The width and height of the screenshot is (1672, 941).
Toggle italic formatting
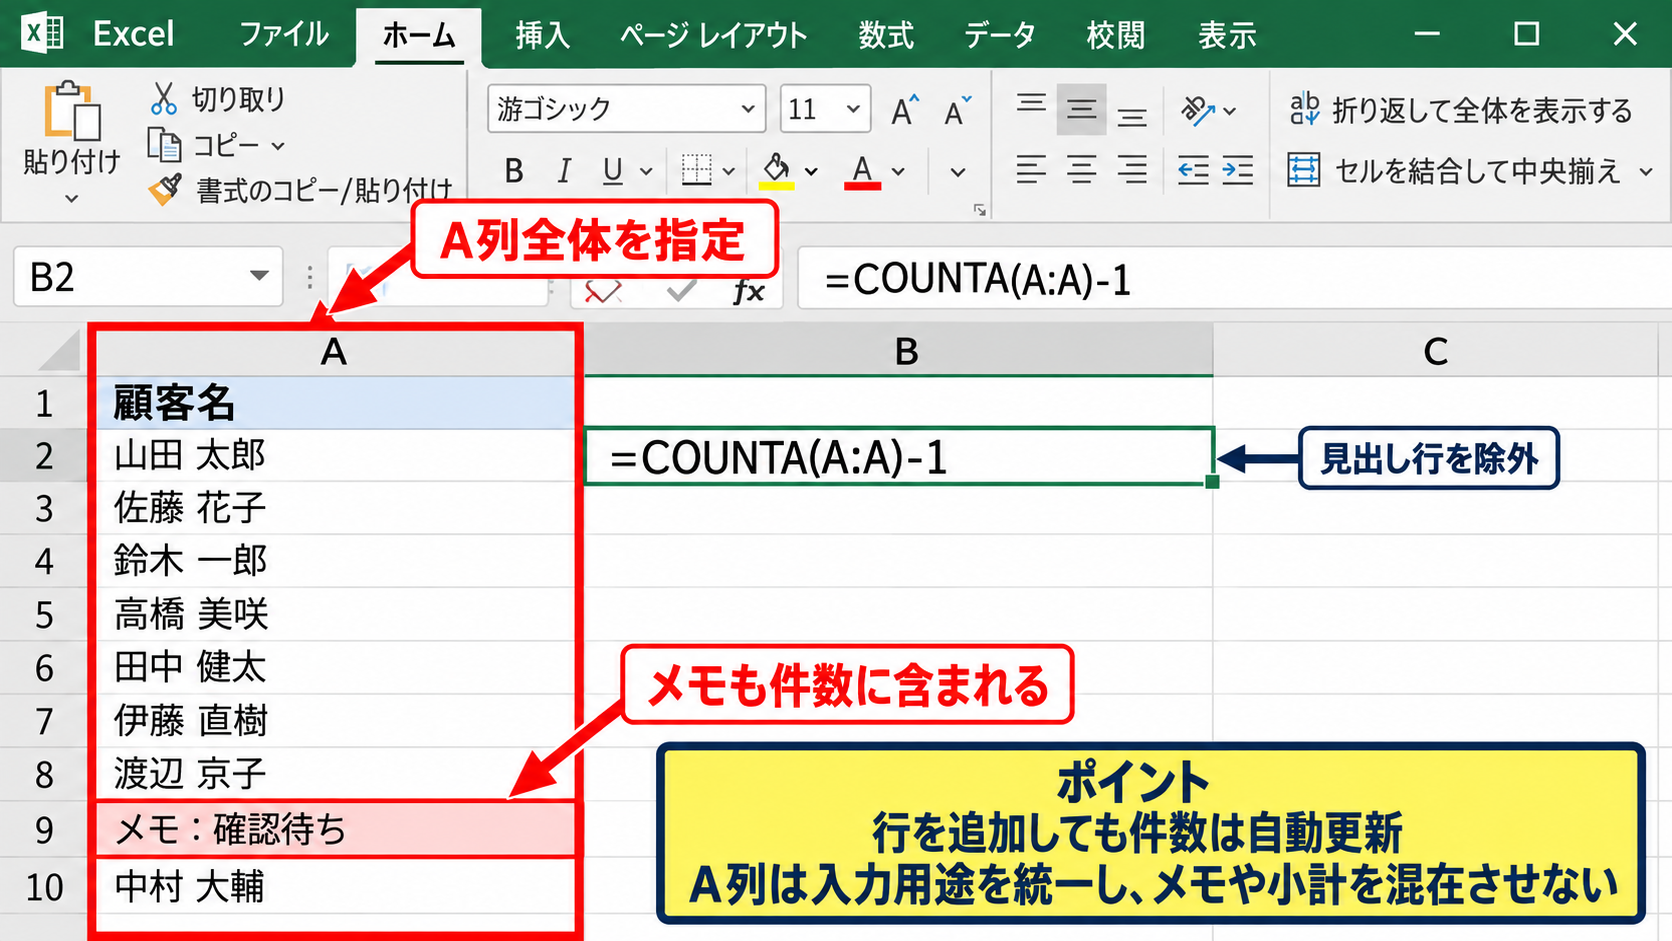tap(564, 171)
